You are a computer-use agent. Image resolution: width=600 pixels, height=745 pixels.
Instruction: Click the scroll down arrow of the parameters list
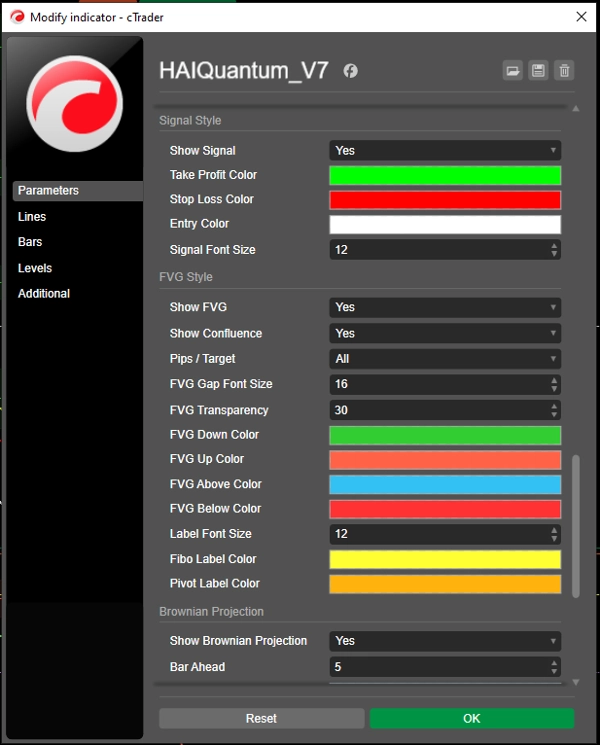coord(576,682)
